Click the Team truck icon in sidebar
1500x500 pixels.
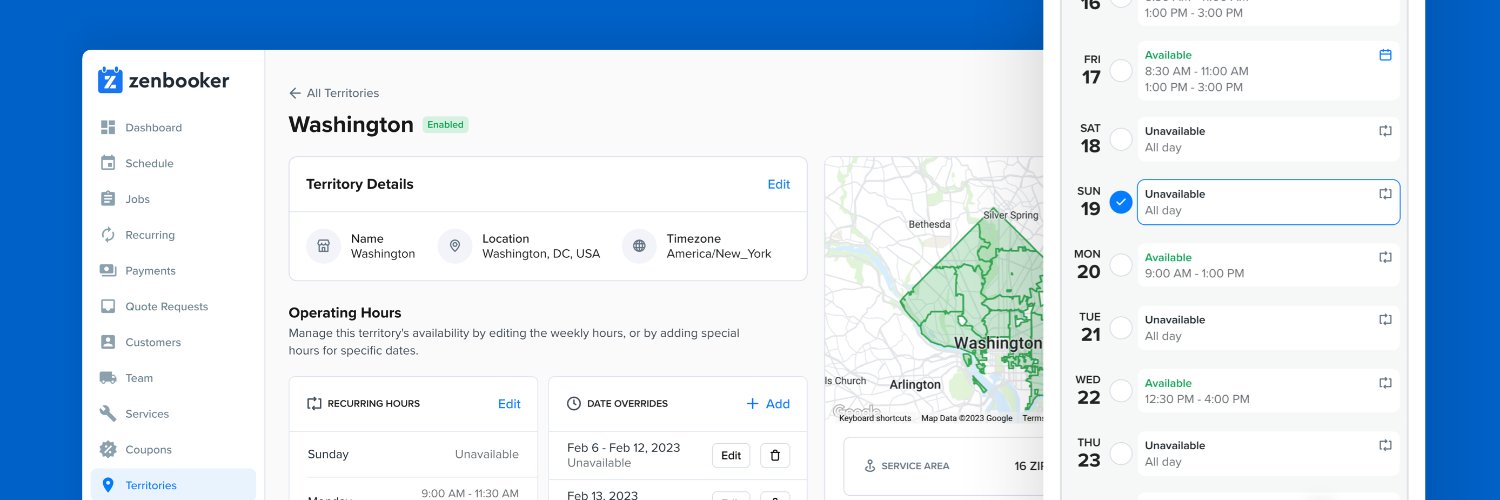pyautogui.click(x=108, y=378)
